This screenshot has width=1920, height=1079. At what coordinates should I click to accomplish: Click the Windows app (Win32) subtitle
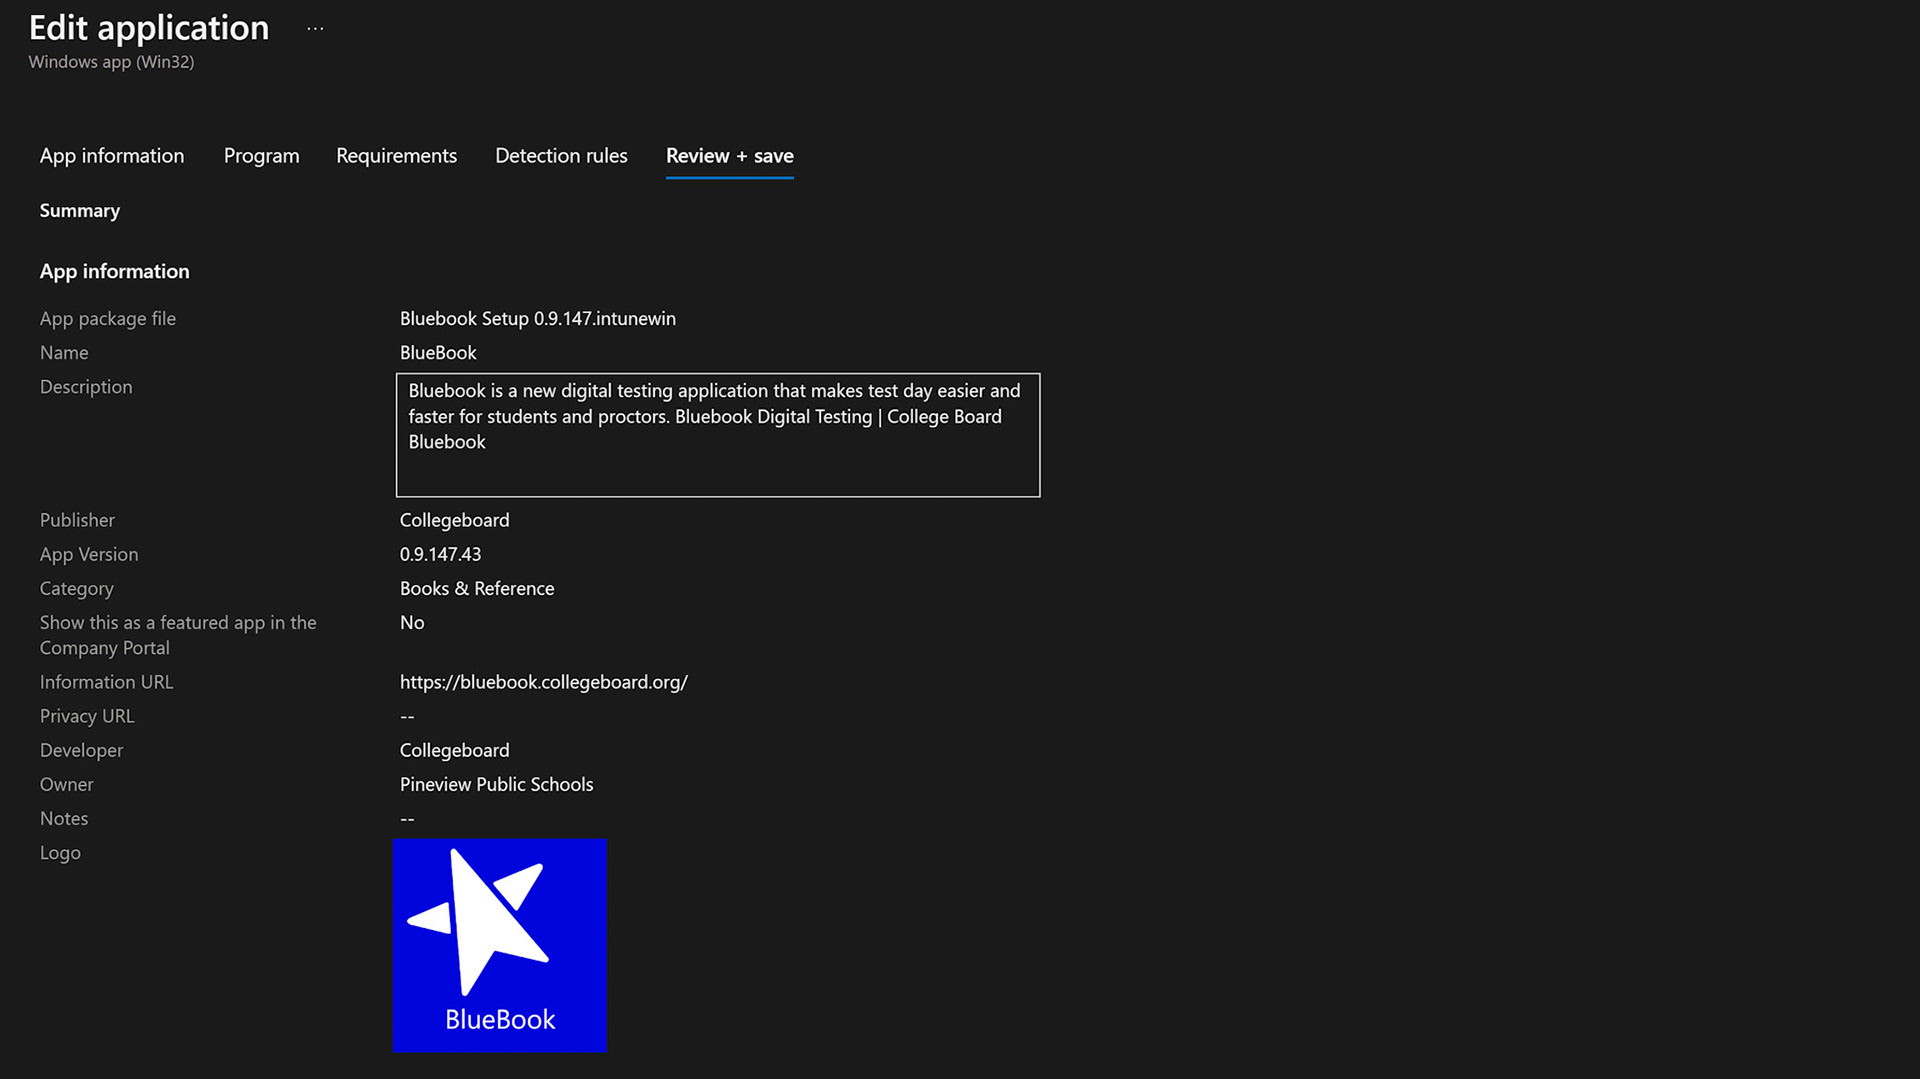pyautogui.click(x=111, y=62)
